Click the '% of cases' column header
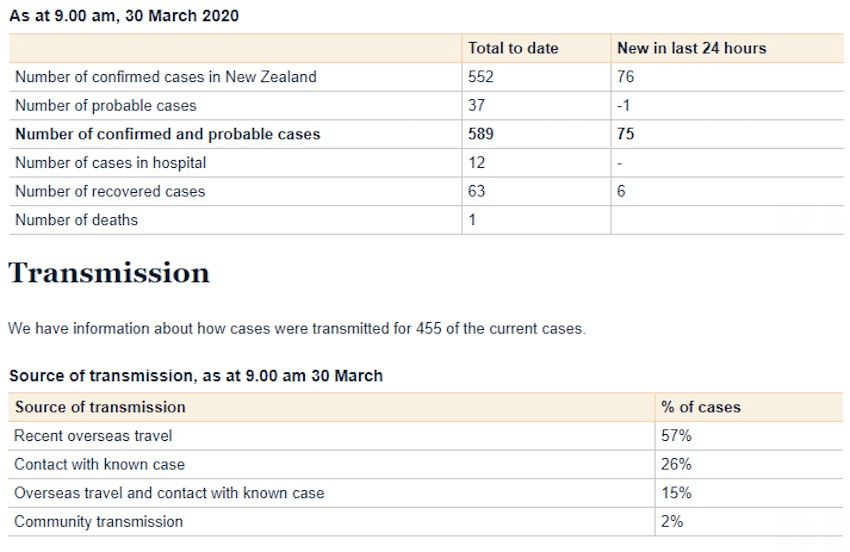Screen dimensions: 850x552 [700, 407]
